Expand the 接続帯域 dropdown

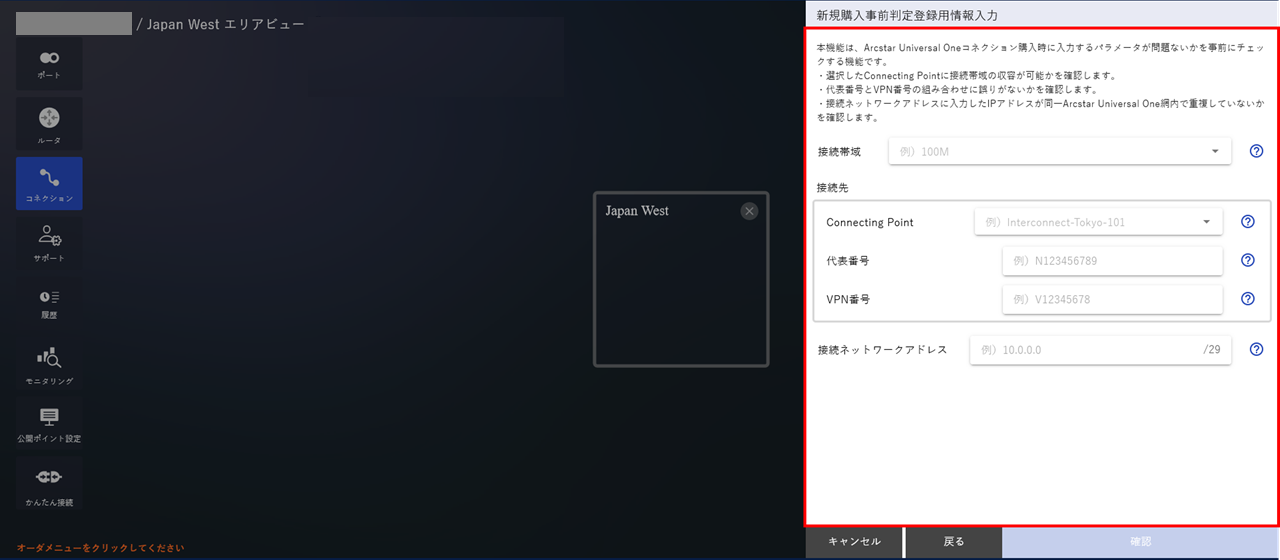tap(1060, 152)
